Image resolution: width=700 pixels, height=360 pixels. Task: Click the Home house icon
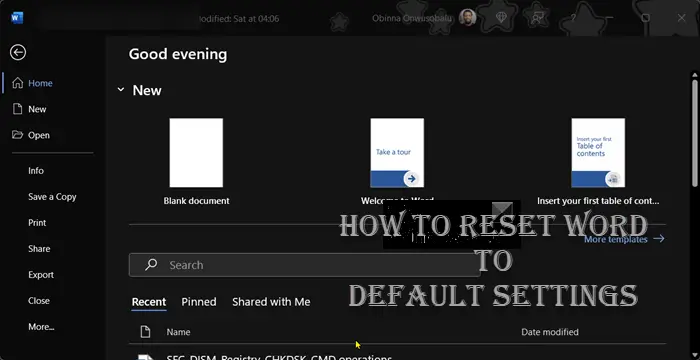(17, 83)
